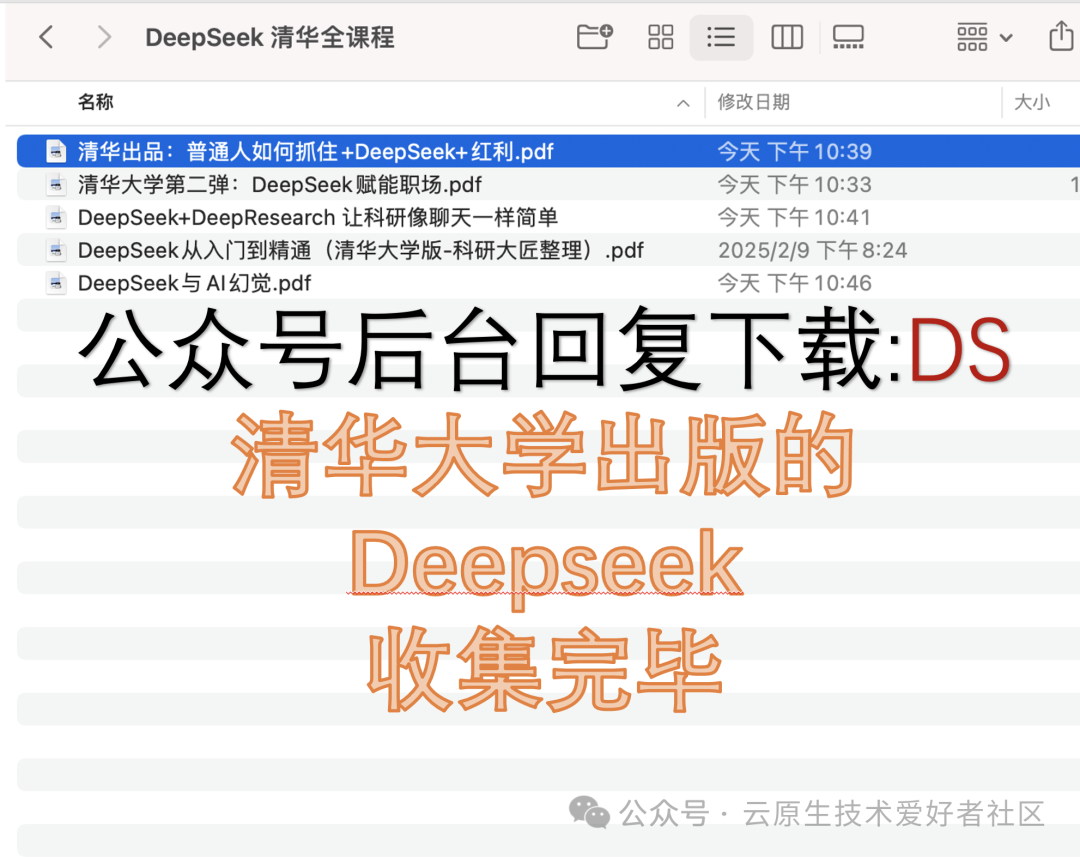Open the group-by options dropdown
The width and height of the screenshot is (1080, 857).
[984, 37]
